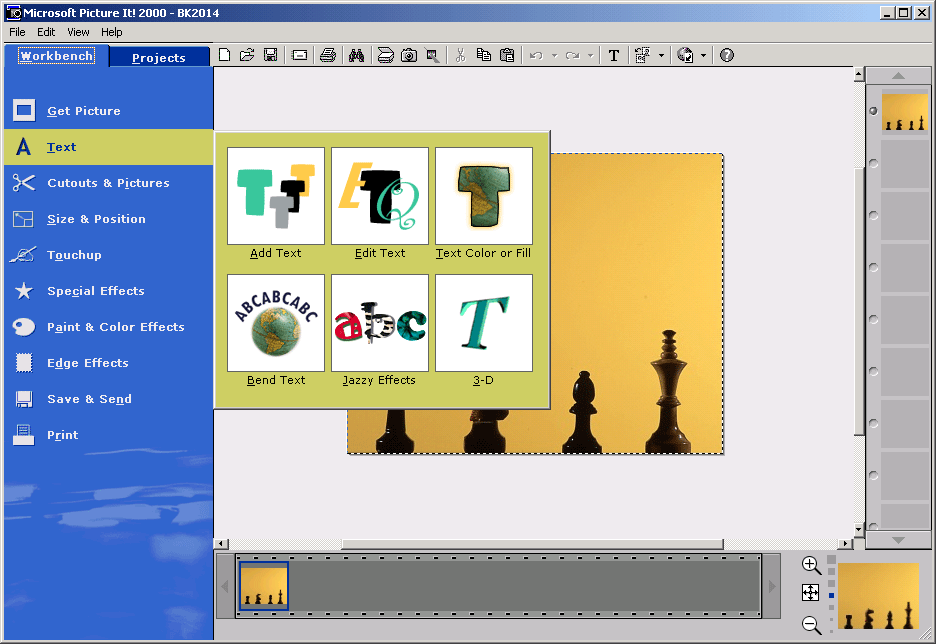Switch to the Workbench tab

(56, 56)
